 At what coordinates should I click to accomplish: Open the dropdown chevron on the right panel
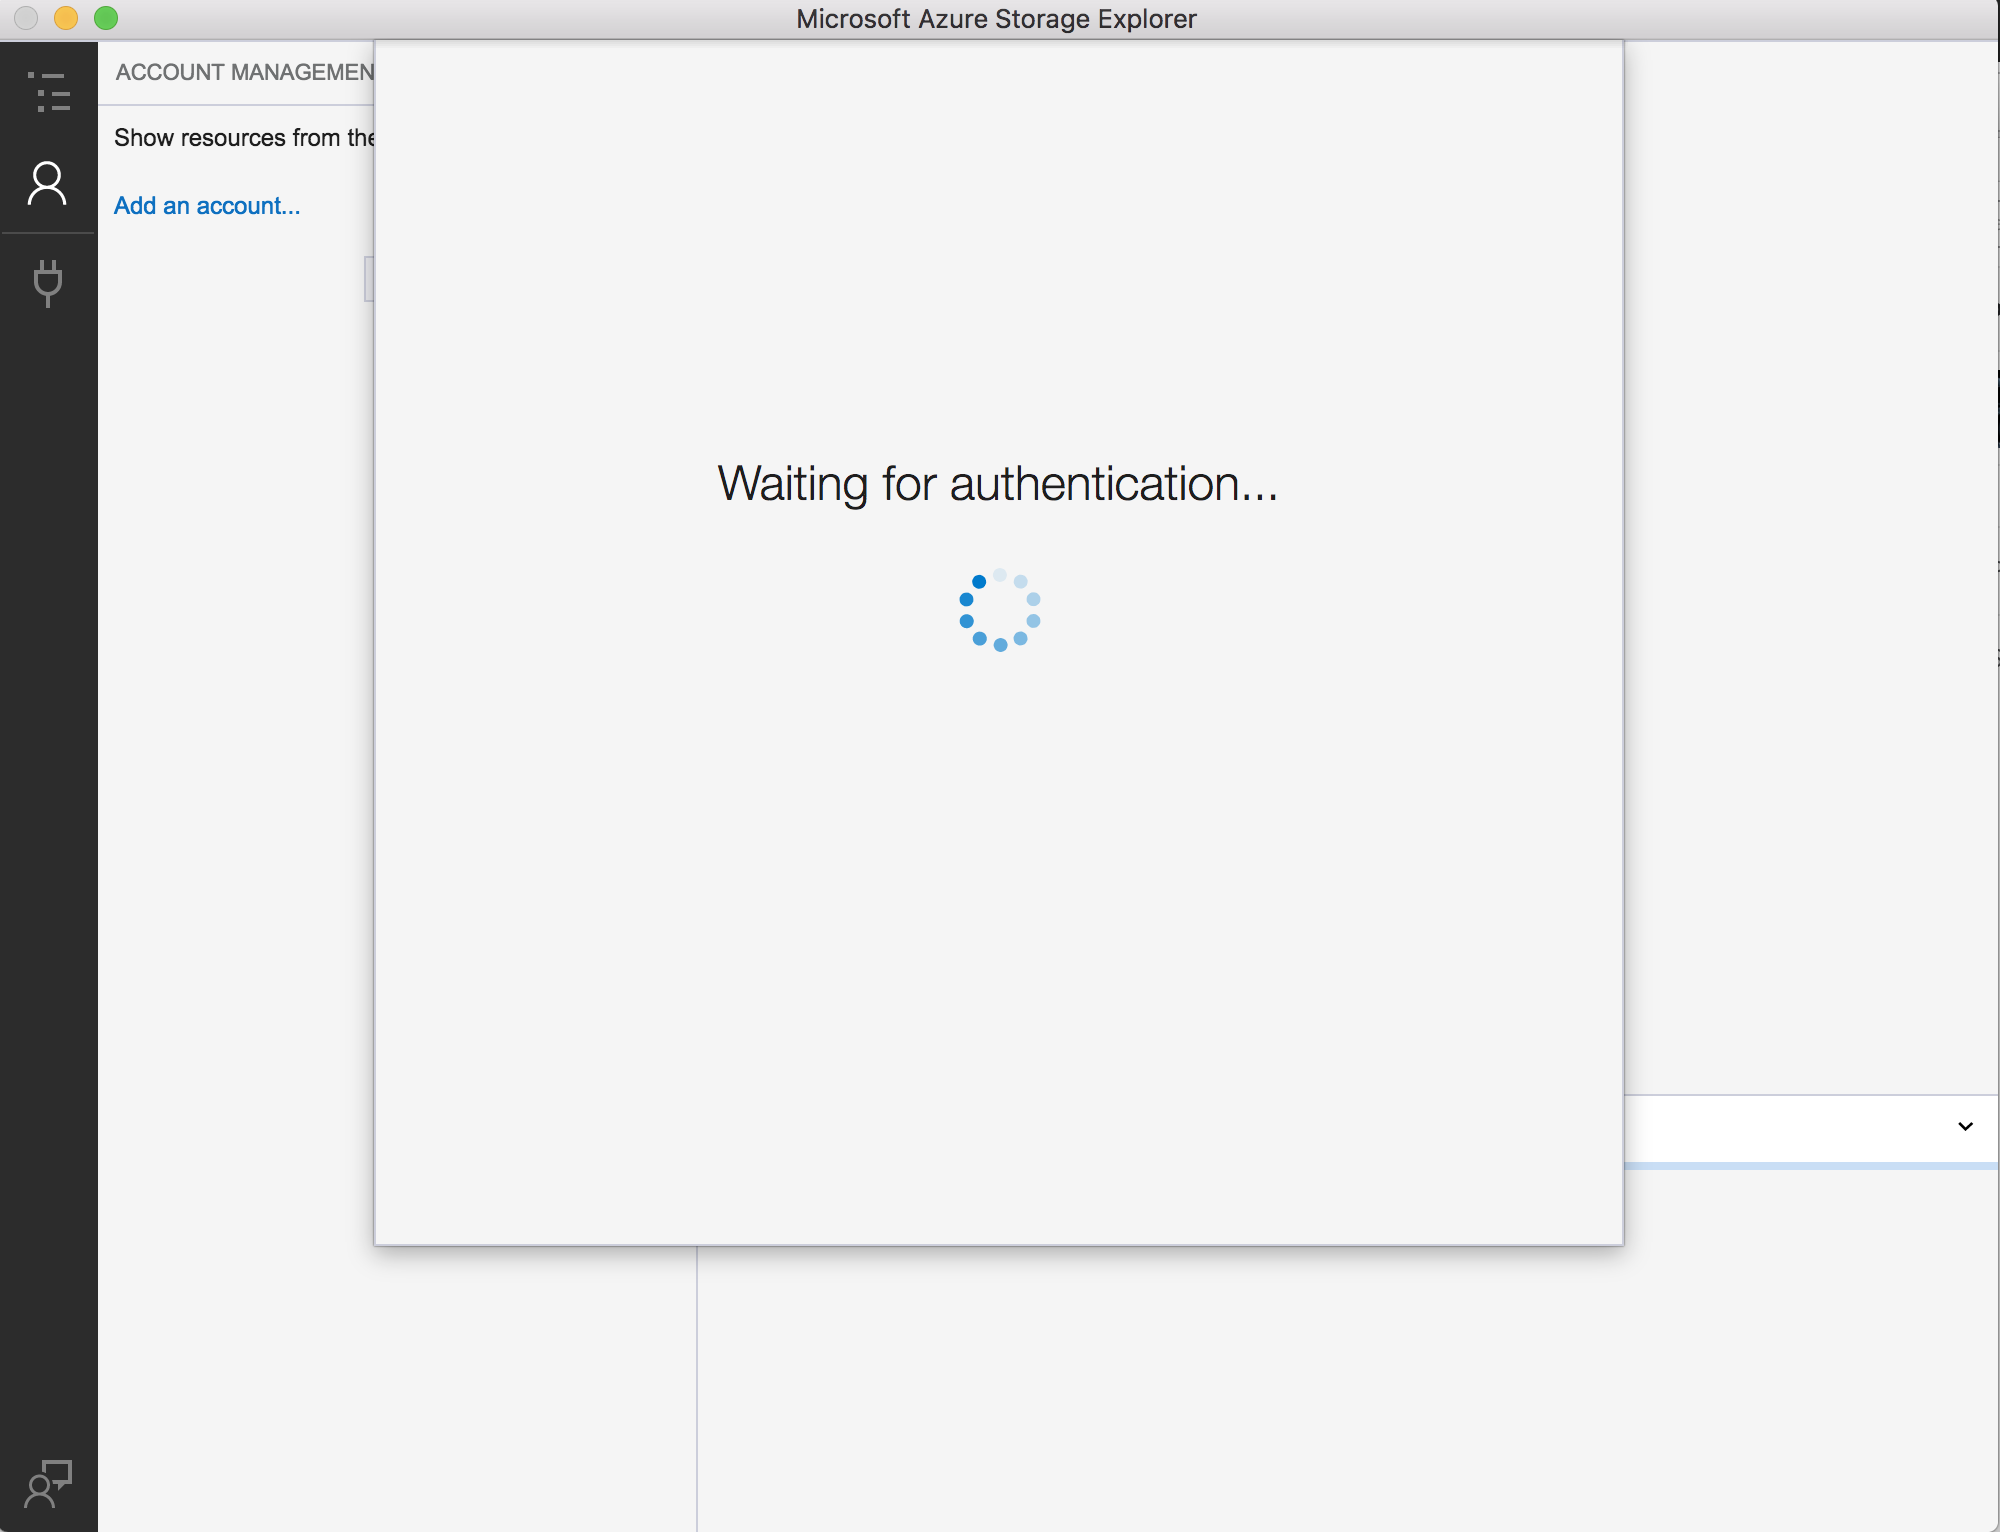(1964, 1127)
